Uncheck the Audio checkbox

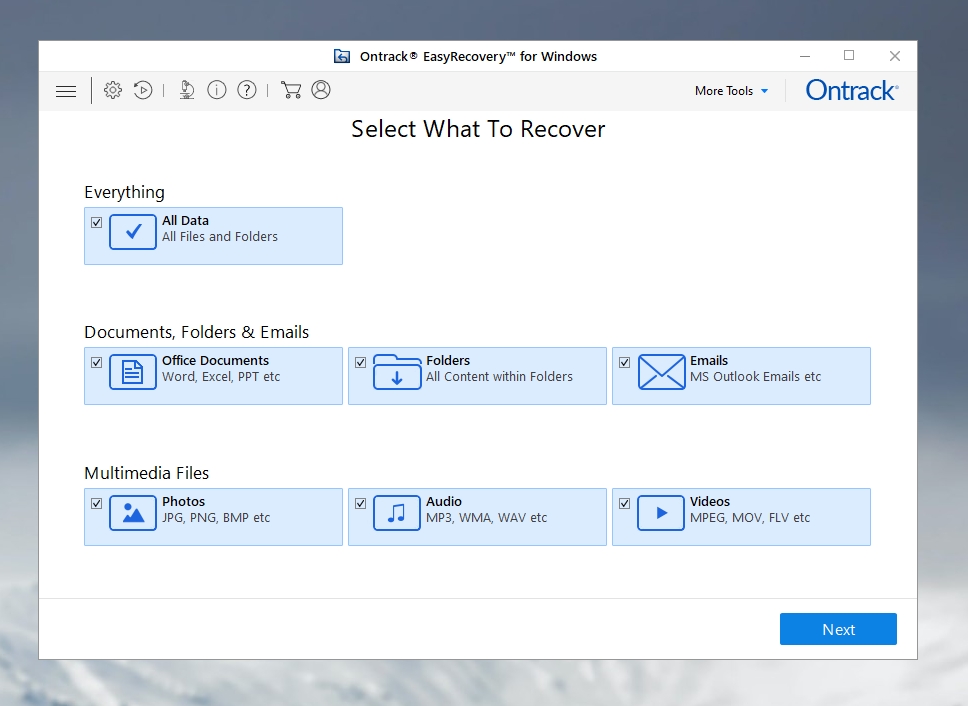pyautogui.click(x=361, y=503)
